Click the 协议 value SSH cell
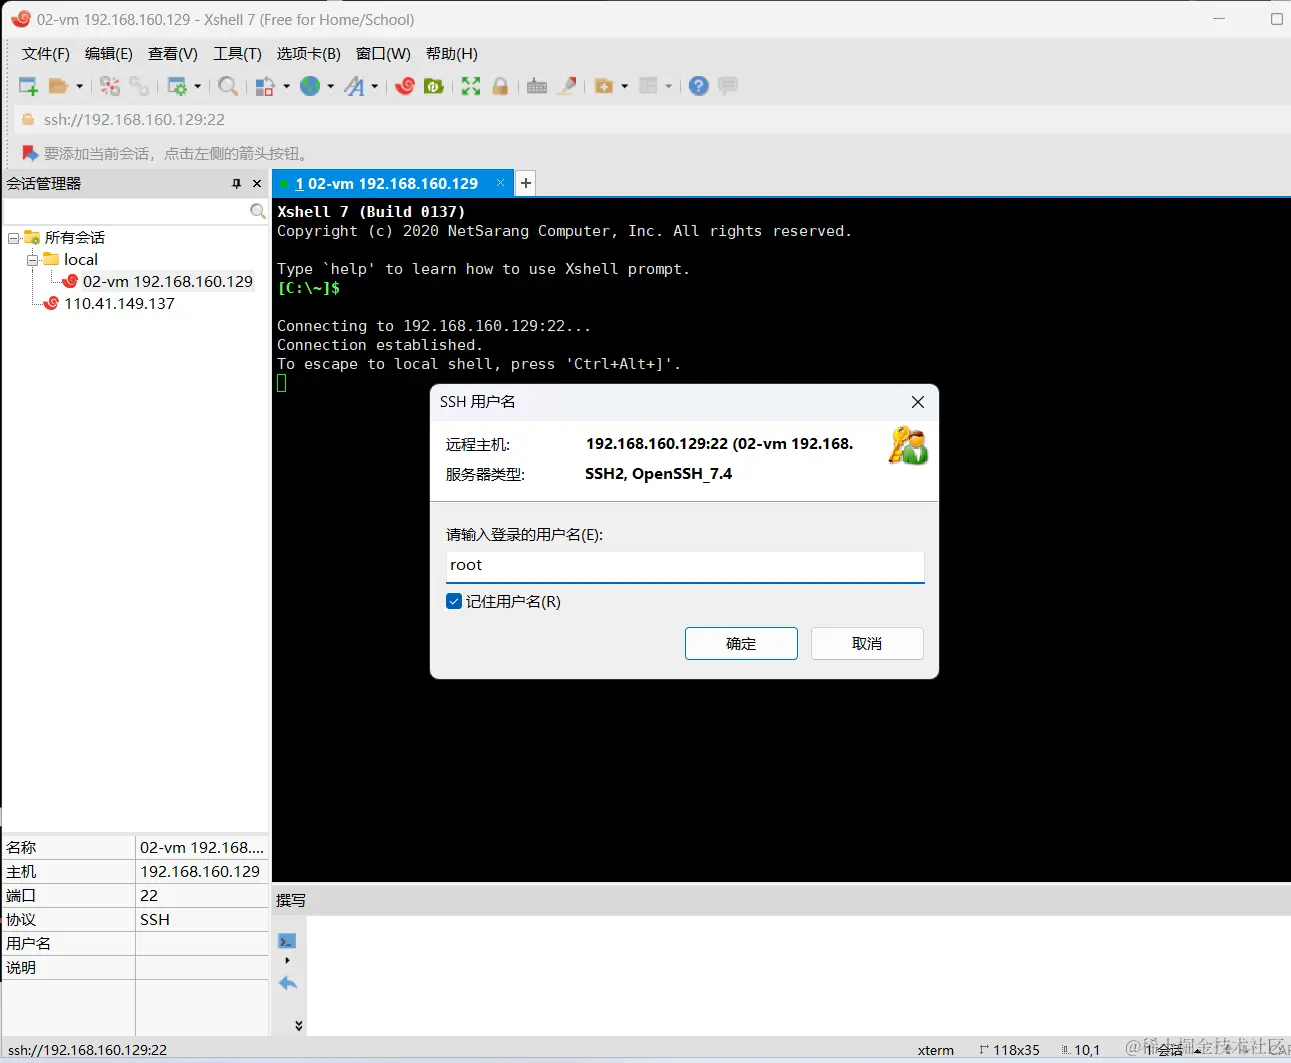 click(201, 920)
